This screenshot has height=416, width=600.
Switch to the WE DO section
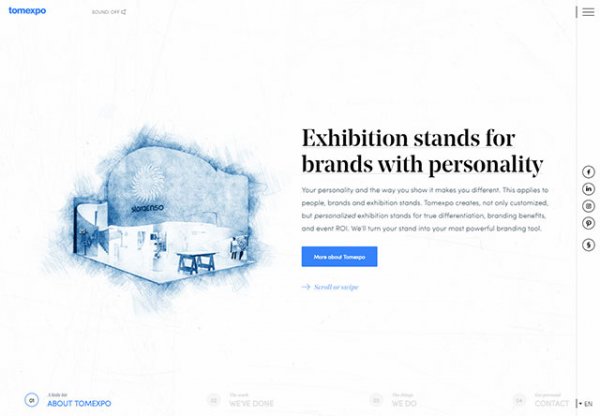404,401
